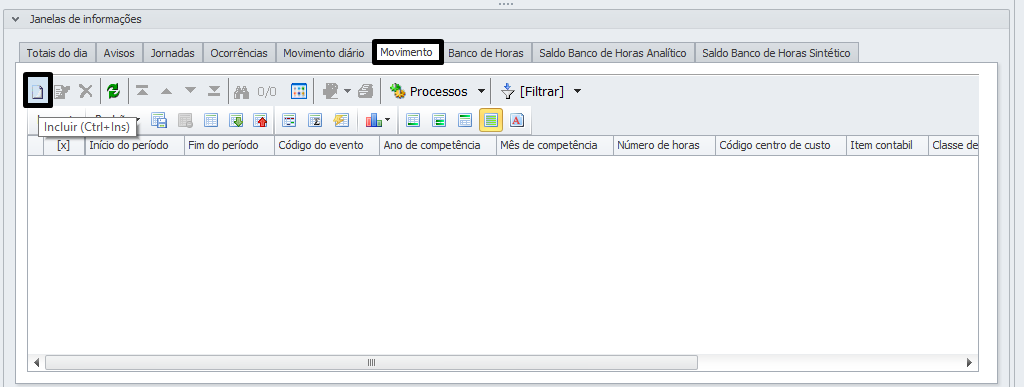The height and width of the screenshot is (387, 1024).
Task: Open the Processos dropdown arrow
Action: click(481, 92)
